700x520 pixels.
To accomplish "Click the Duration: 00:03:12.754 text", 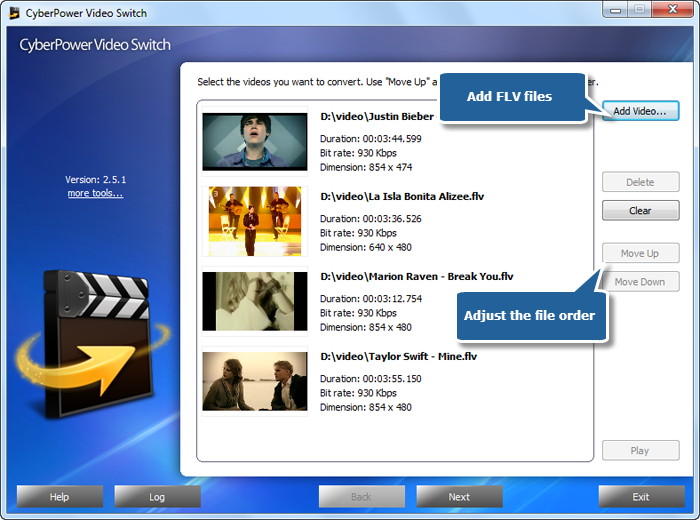I will click(x=371, y=298).
